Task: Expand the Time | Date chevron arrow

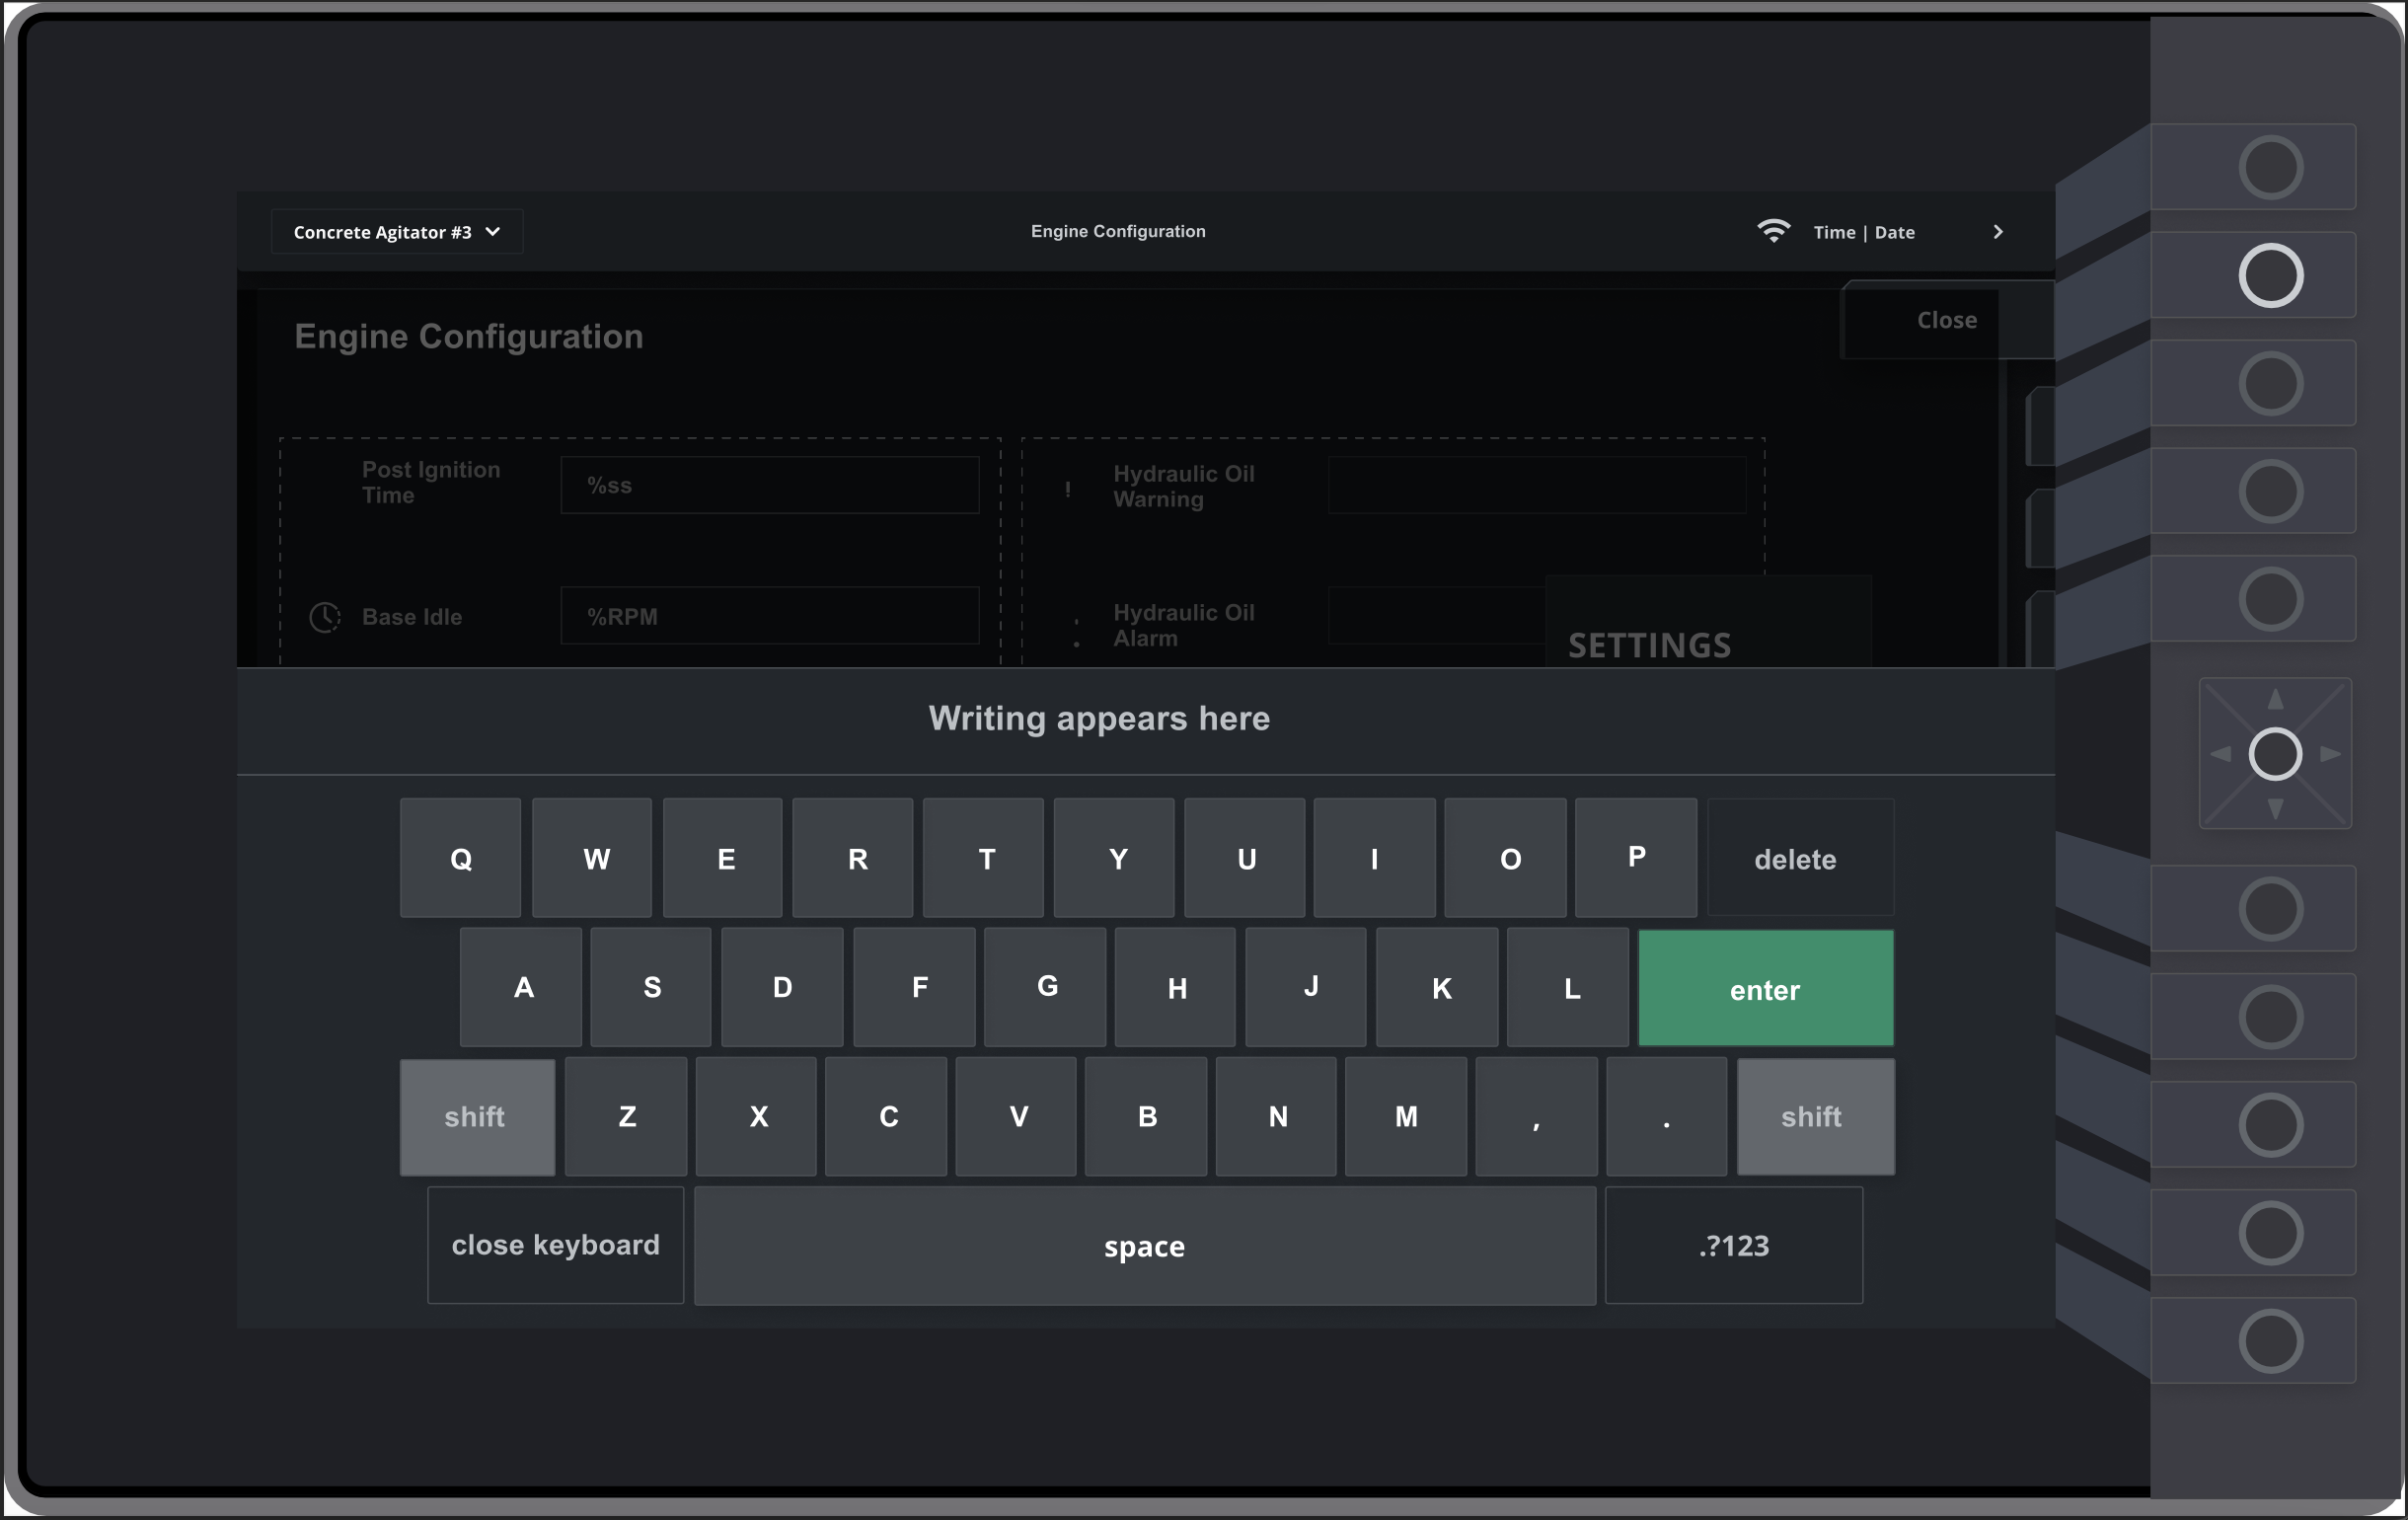Action: coord(1997,232)
